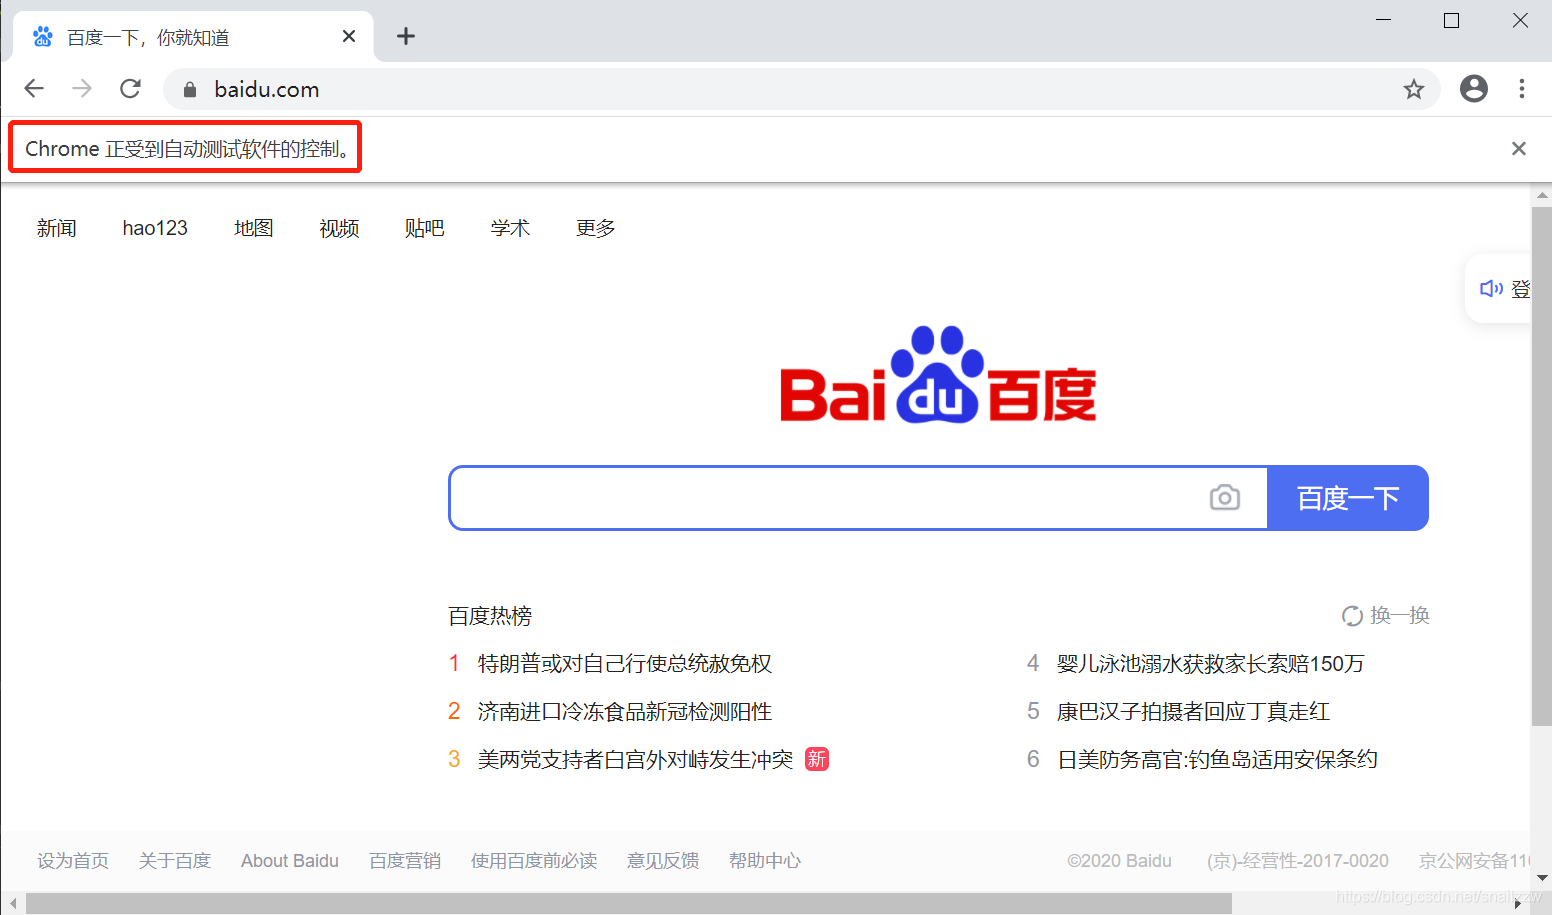Click the horizontal scrollbar thumb

(629, 903)
